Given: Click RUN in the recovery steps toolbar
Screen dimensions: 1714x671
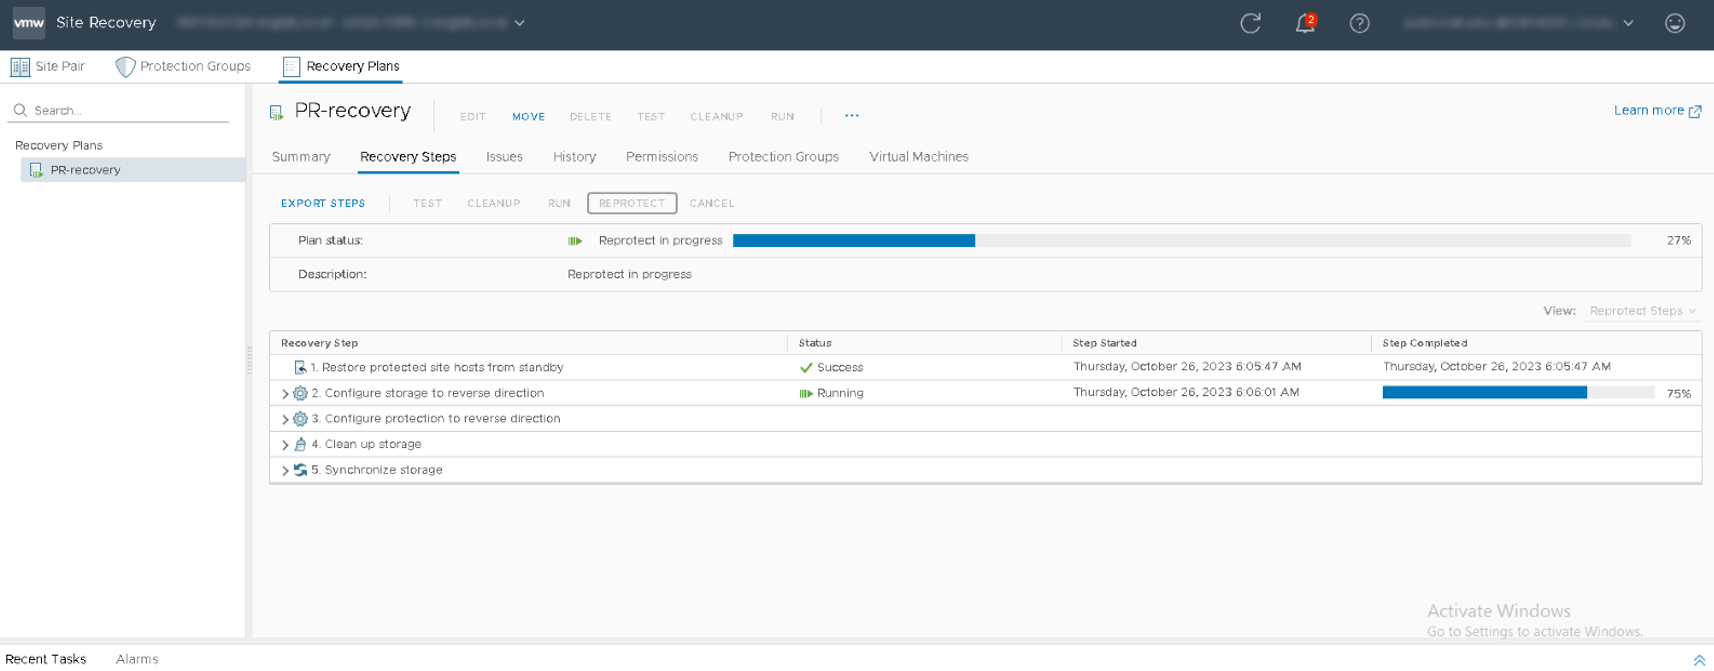Looking at the screenshot, I should [x=559, y=203].
